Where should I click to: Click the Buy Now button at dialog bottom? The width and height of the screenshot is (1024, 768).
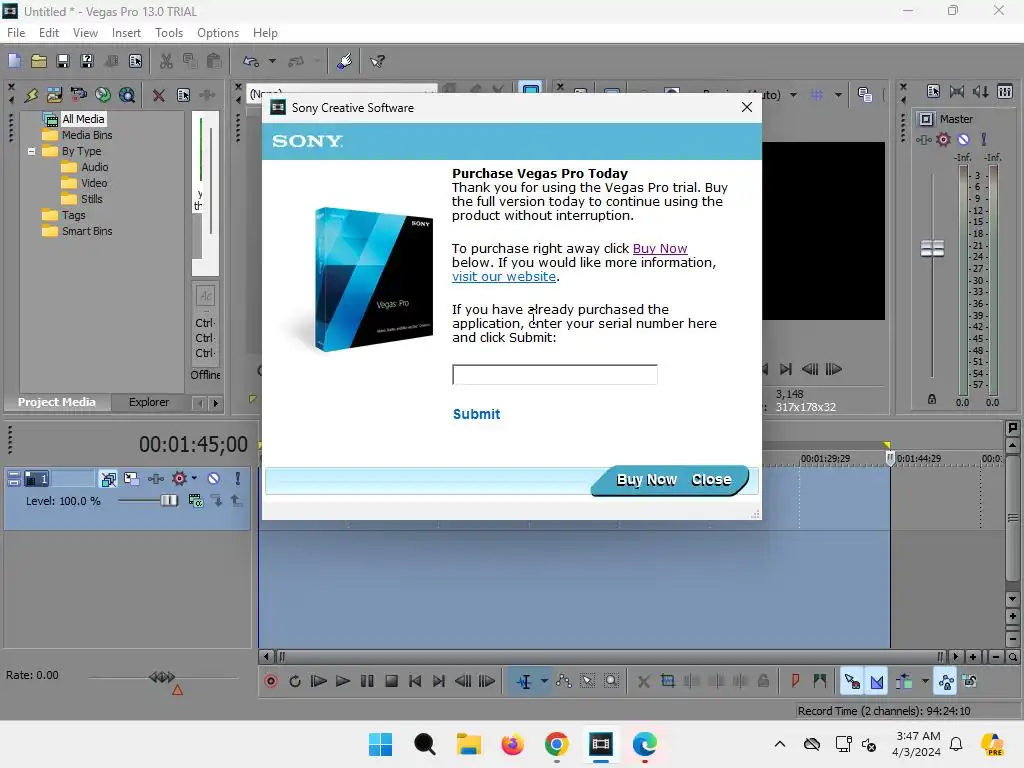pyautogui.click(x=647, y=480)
